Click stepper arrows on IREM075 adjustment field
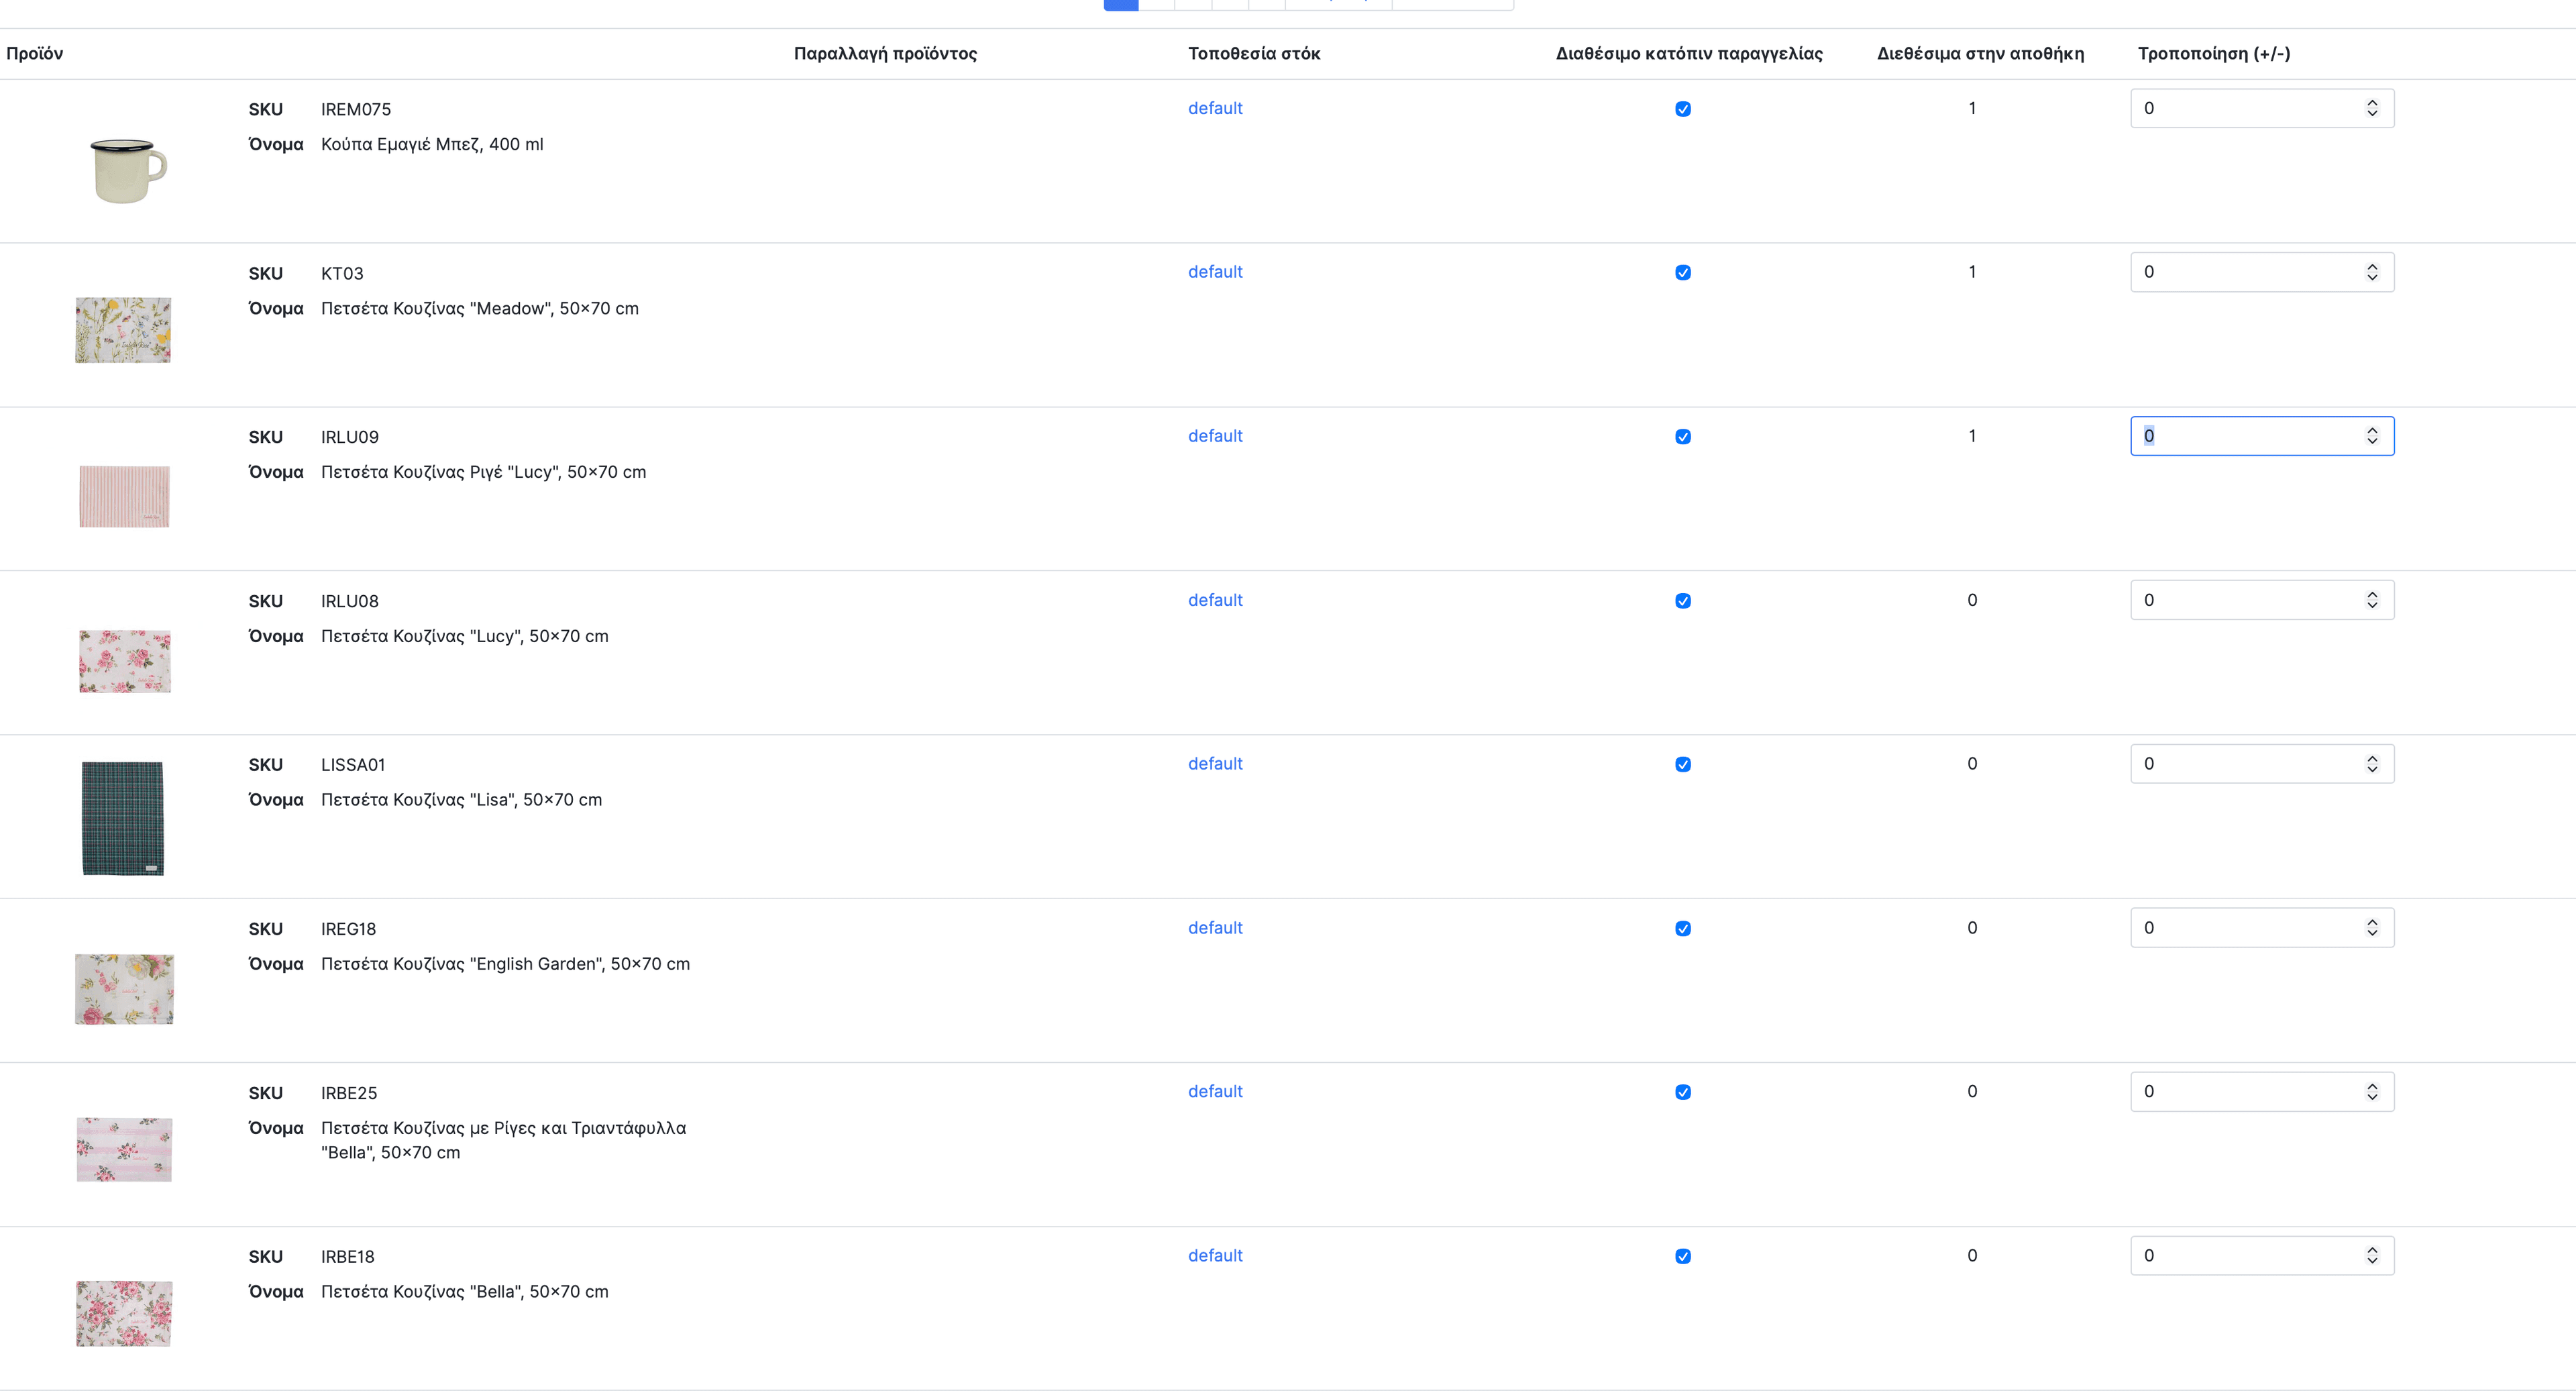 point(2372,108)
